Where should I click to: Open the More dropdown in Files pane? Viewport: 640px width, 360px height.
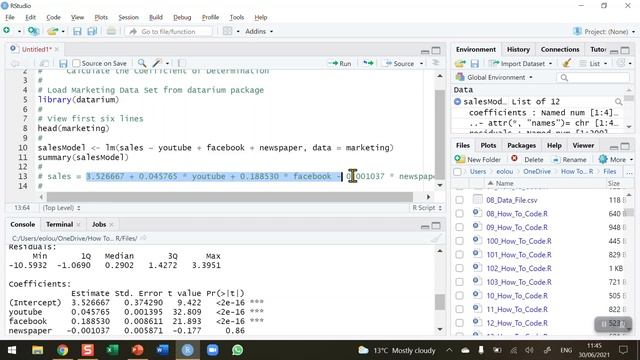pyautogui.click(x=616, y=160)
